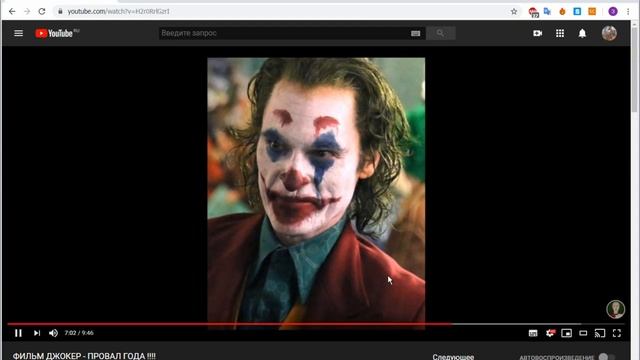Enter fullscreen mode
This screenshot has width=640, height=360.
pos(617,333)
